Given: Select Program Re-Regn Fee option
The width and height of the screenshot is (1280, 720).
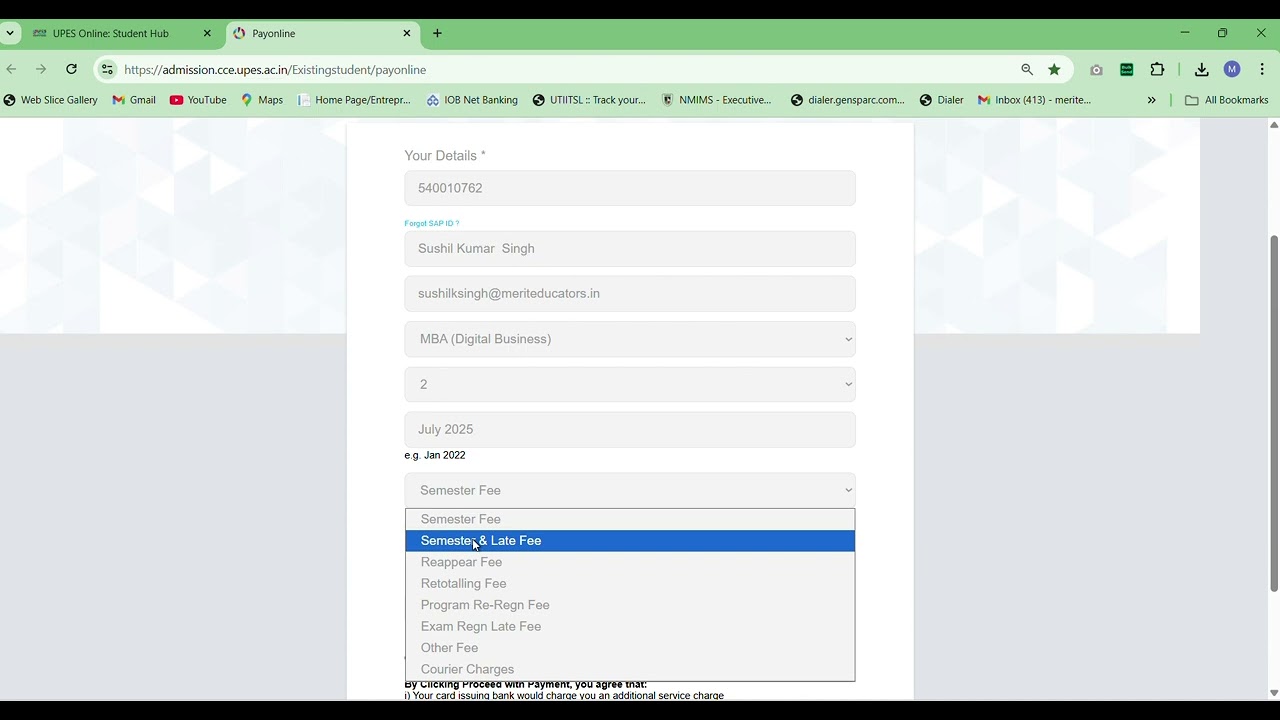Looking at the screenshot, I should point(630,605).
